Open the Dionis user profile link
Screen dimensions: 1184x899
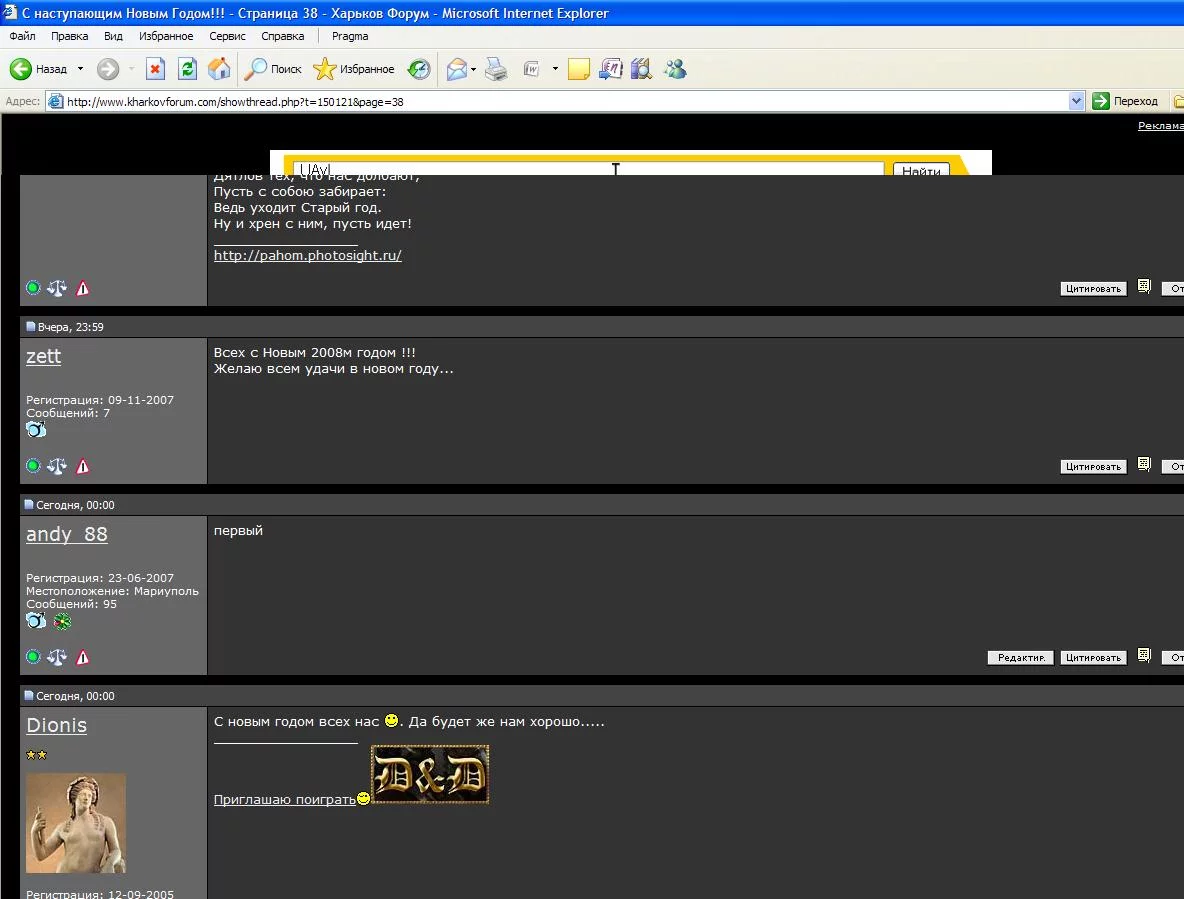point(57,725)
